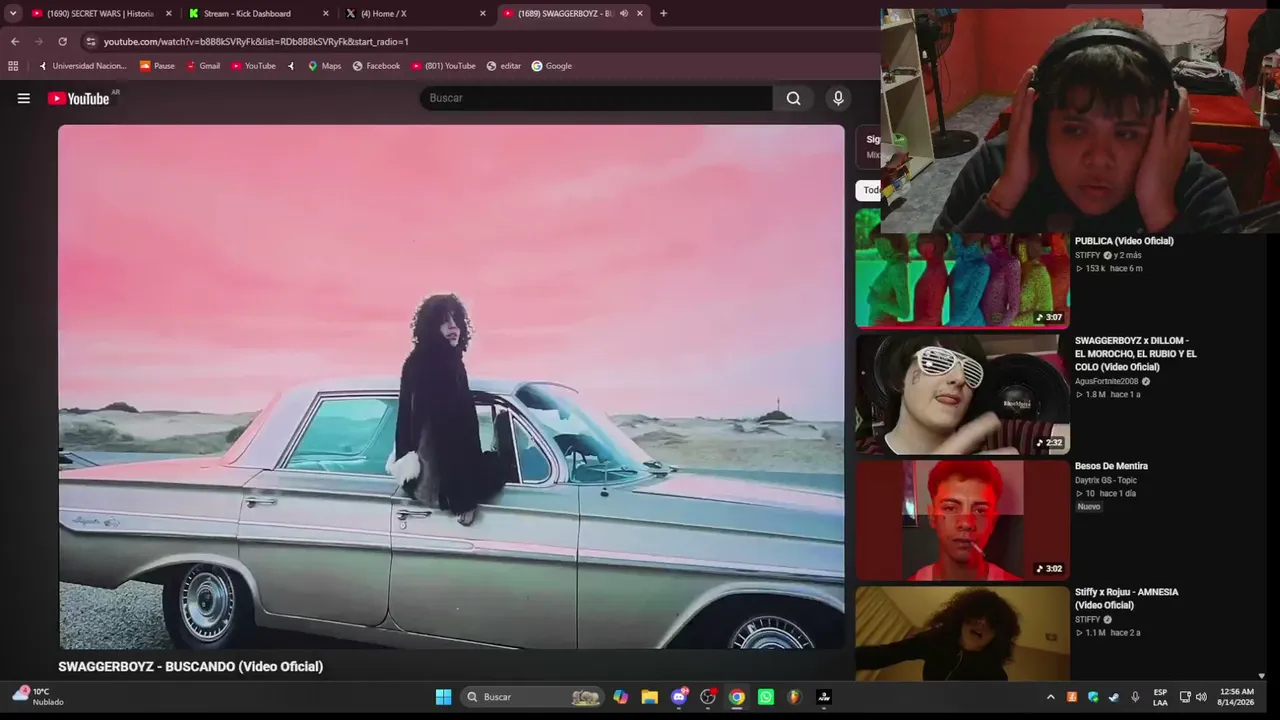Expand the Chrome tab search dropdown
The height and width of the screenshot is (720, 1280).
13,14
